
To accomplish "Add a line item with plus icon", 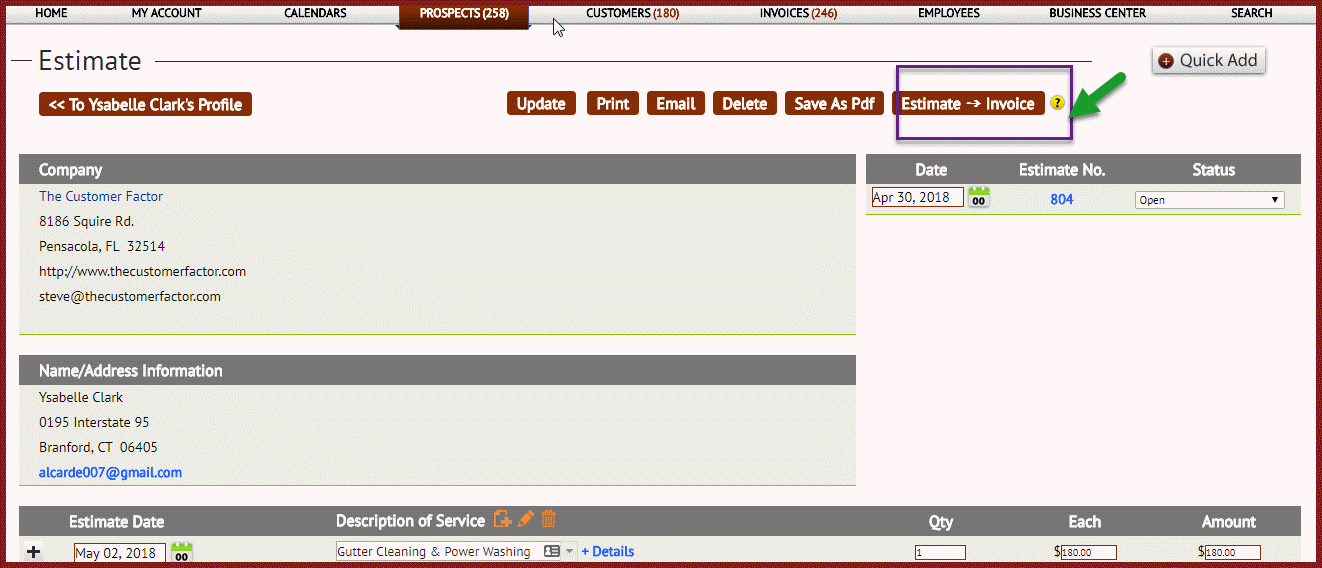I will point(34,552).
